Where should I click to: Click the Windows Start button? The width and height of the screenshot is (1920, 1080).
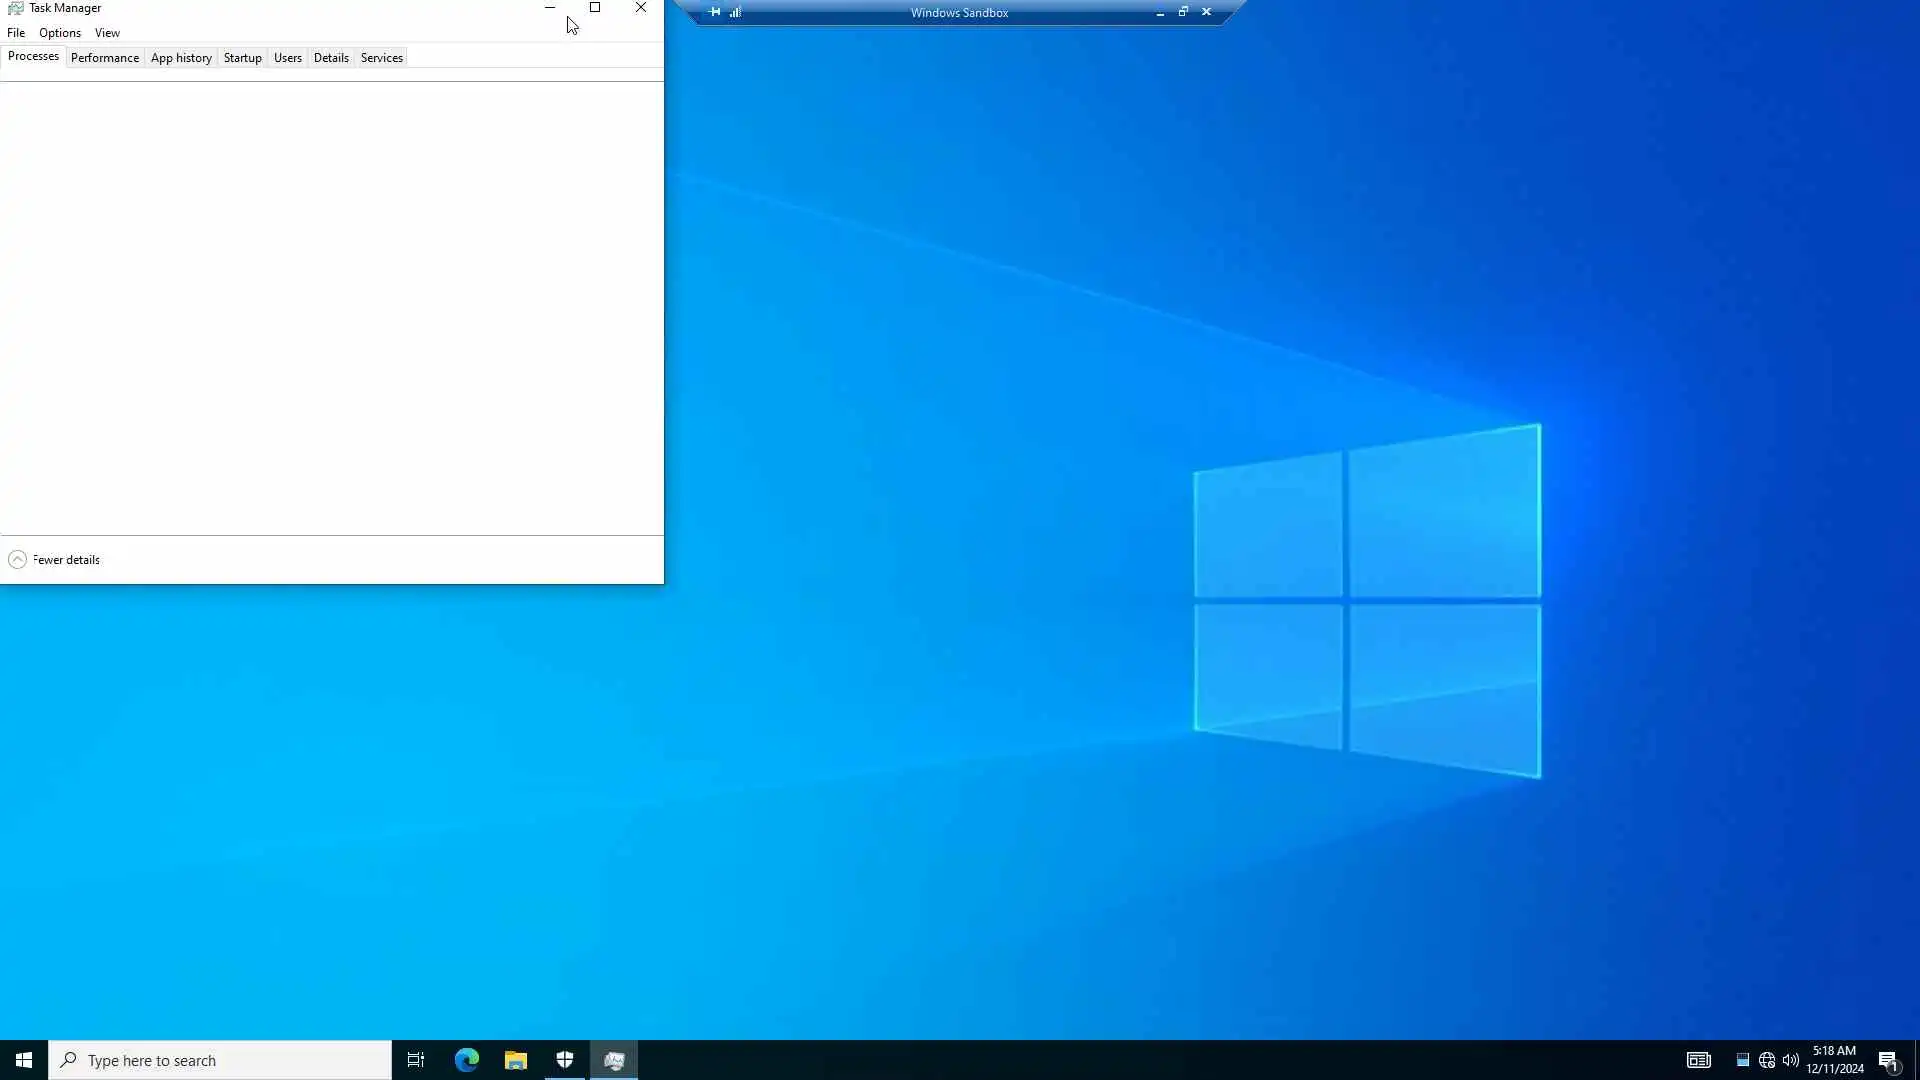[x=24, y=1060]
